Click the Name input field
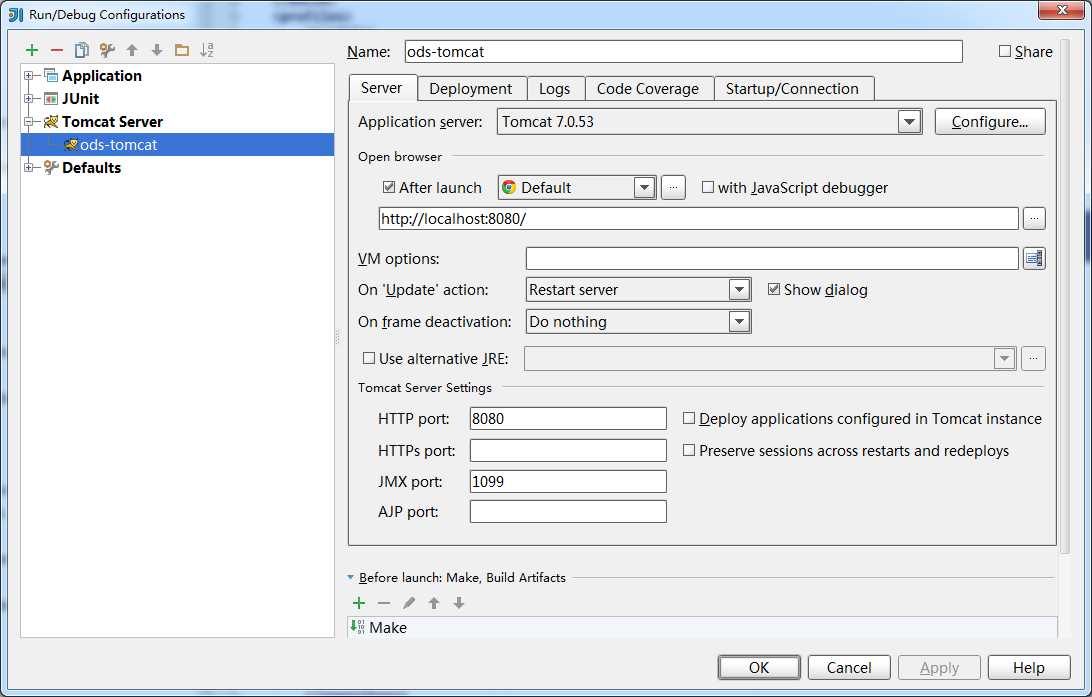1092x697 pixels. pyautogui.click(x=683, y=52)
